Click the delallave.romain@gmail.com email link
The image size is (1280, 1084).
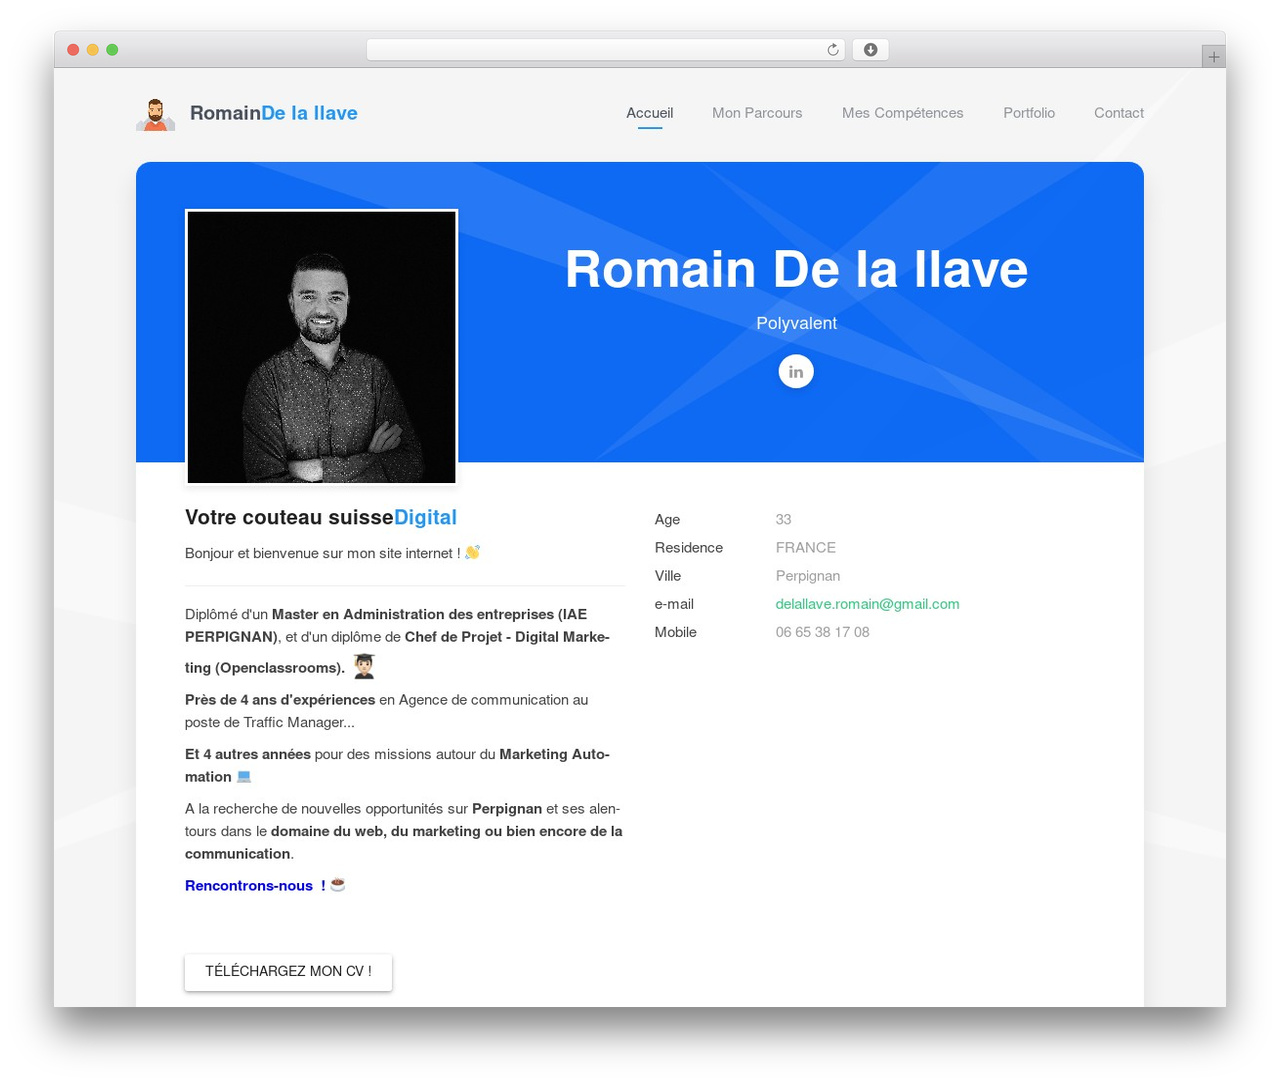coord(867,604)
